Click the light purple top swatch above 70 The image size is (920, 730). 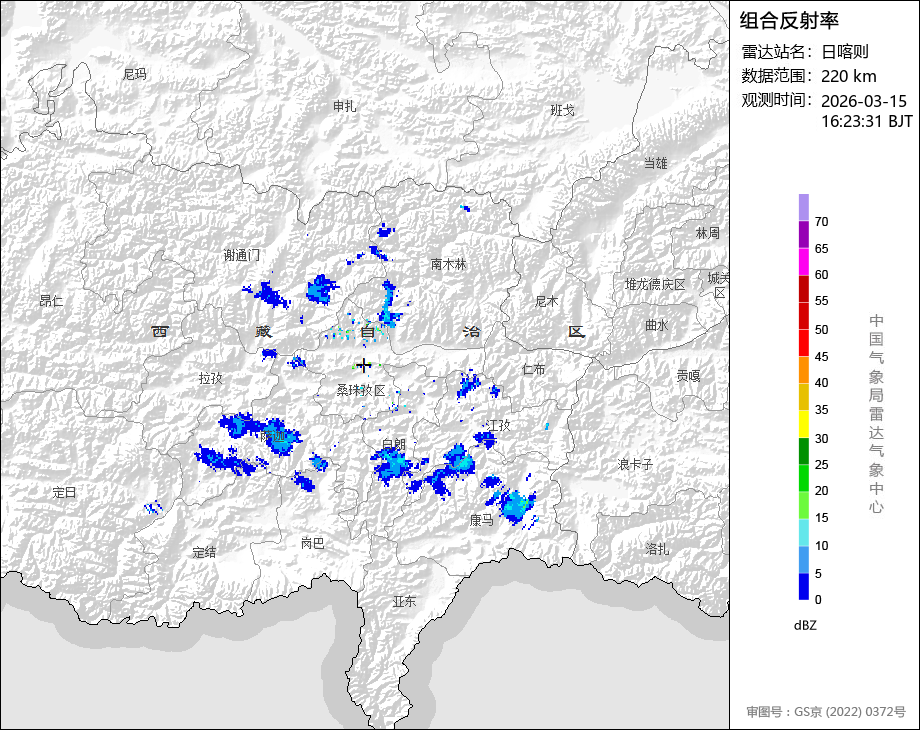804,207
